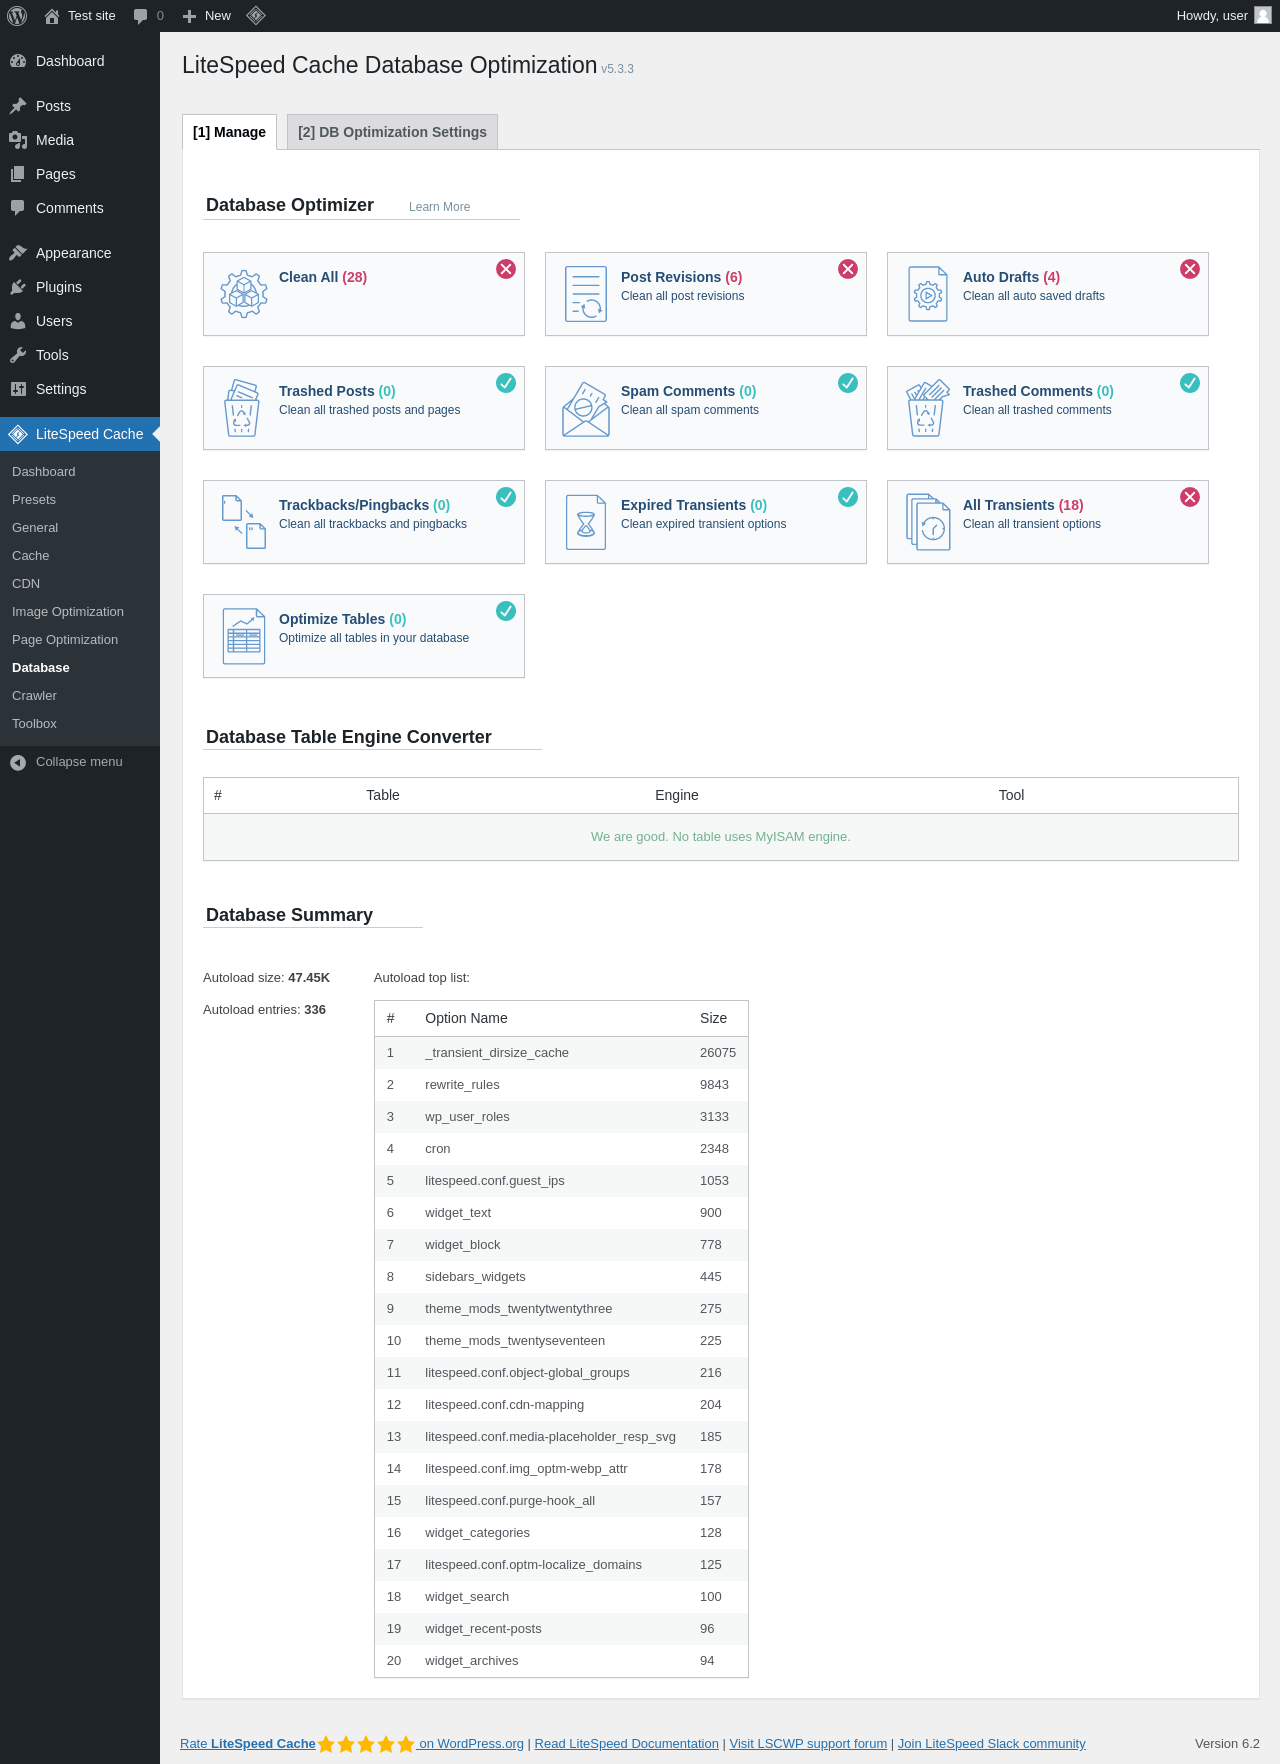Viewport: 1280px width, 1764px height.
Task: Click the Post Revisions document icon
Action: [586, 294]
